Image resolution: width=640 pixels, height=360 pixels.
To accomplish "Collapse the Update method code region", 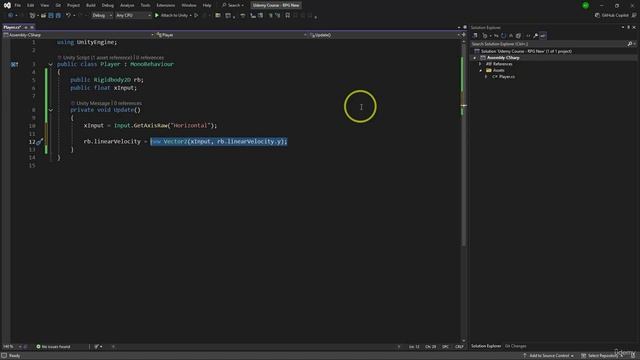I will (51, 110).
